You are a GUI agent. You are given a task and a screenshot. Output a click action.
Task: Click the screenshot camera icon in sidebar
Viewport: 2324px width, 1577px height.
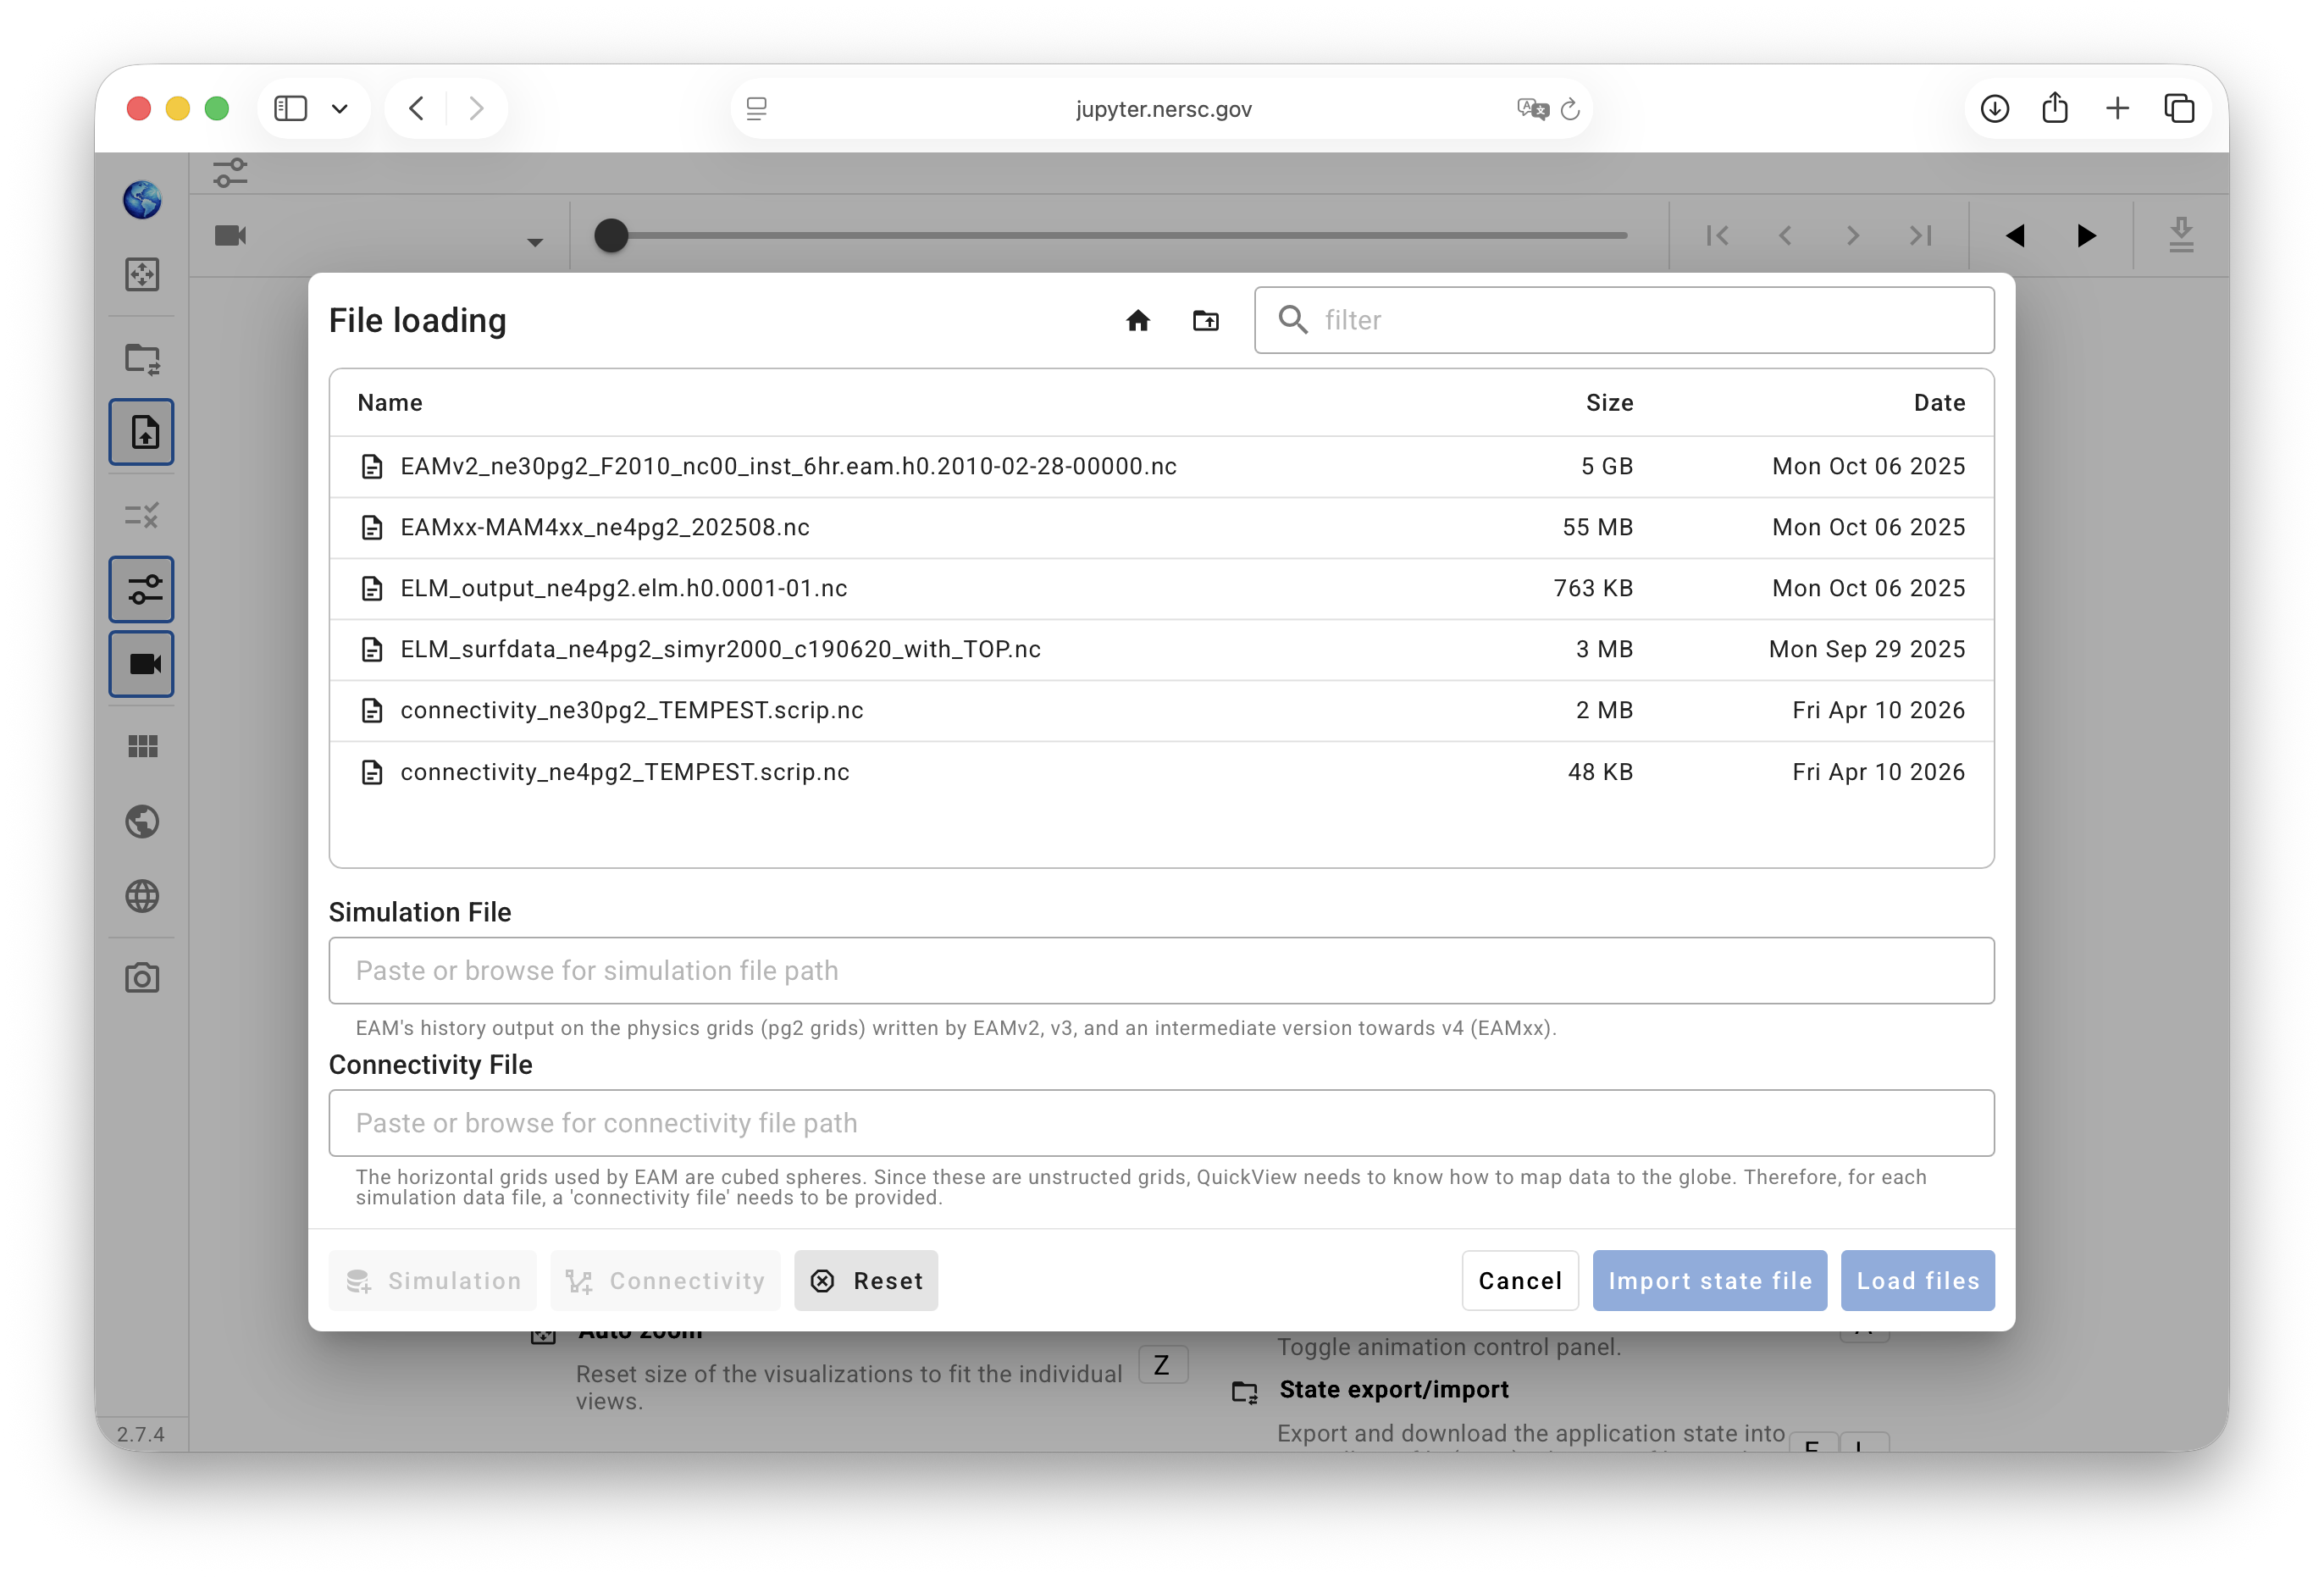[142, 978]
